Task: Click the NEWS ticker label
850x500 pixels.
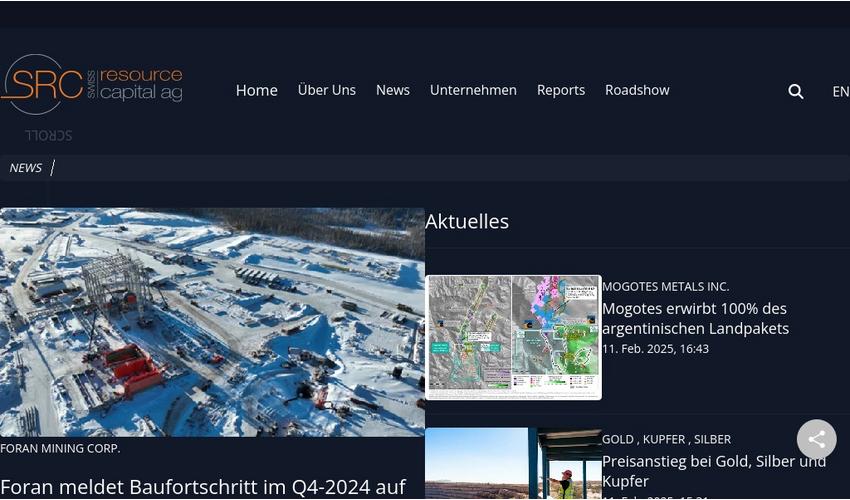Action: pos(25,168)
